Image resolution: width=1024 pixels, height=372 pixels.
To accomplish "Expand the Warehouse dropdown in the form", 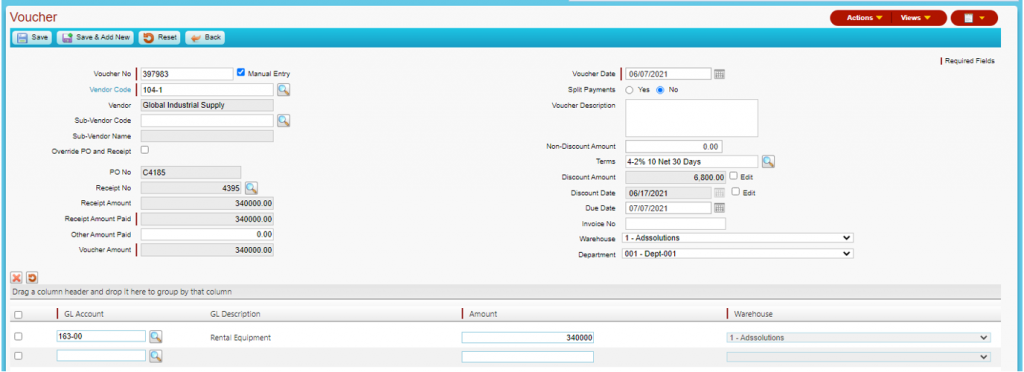I will (x=739, y=238).
